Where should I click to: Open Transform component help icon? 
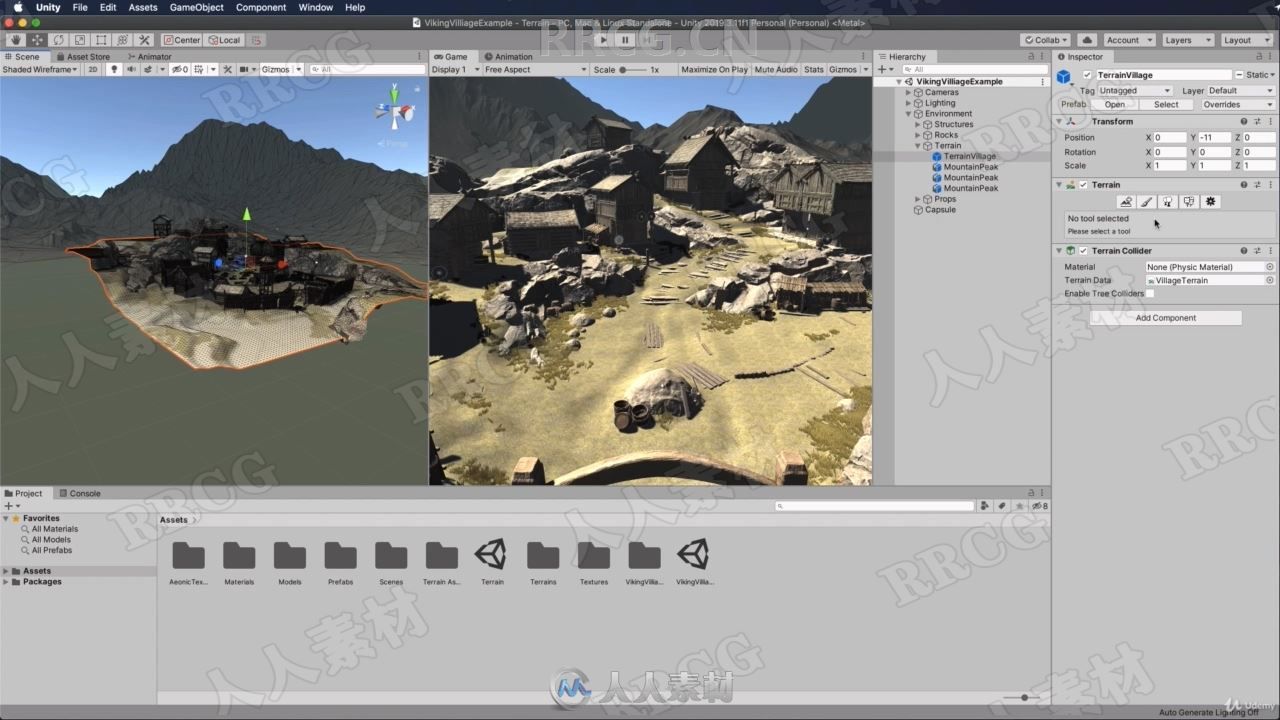(1244, 122)
